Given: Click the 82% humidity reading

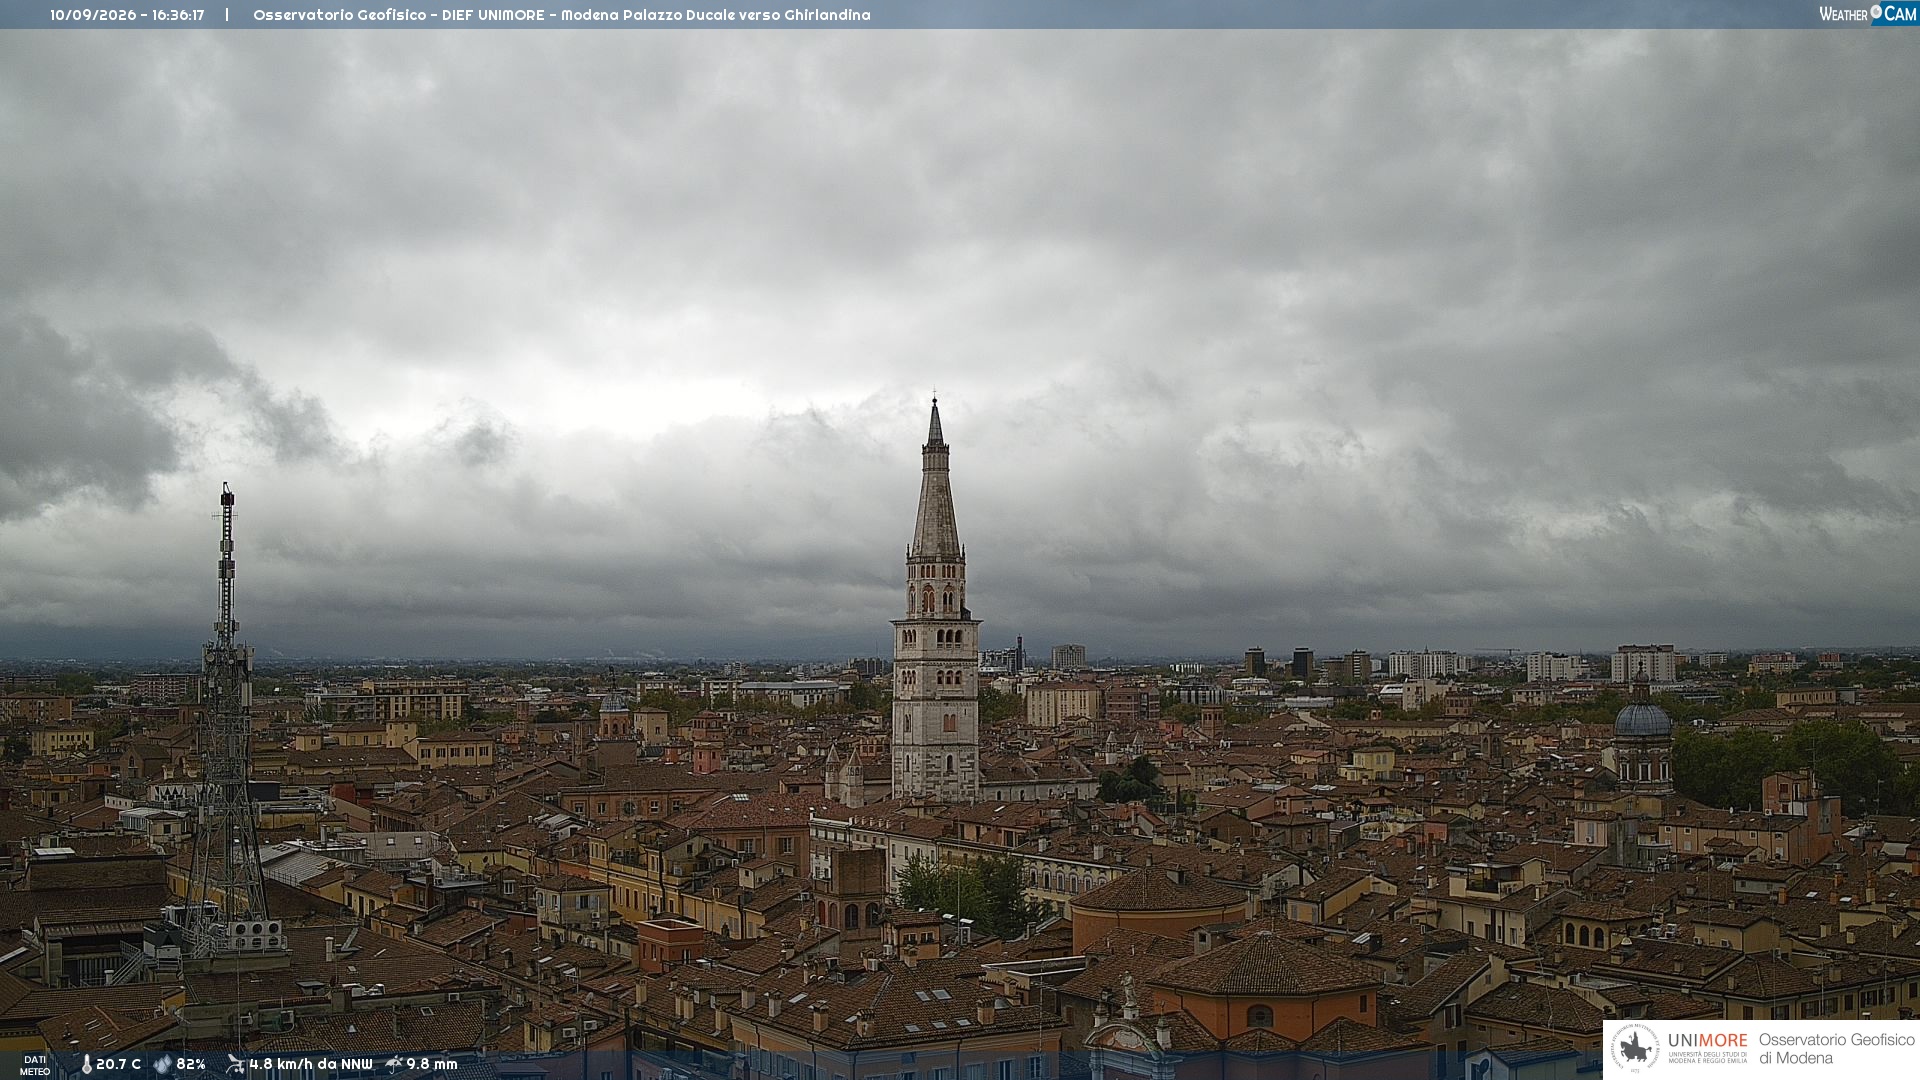Looking at the screenshot, I should (191, 1064).
